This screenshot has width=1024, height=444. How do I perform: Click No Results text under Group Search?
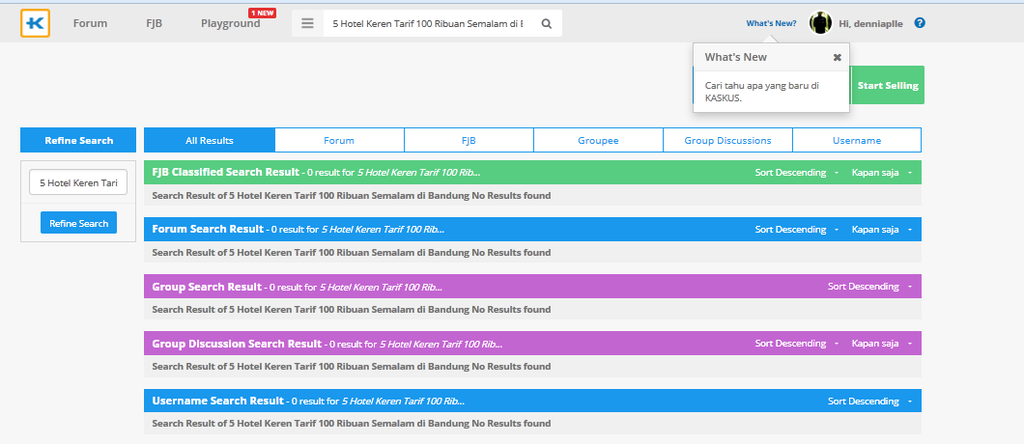click(351, 309)
